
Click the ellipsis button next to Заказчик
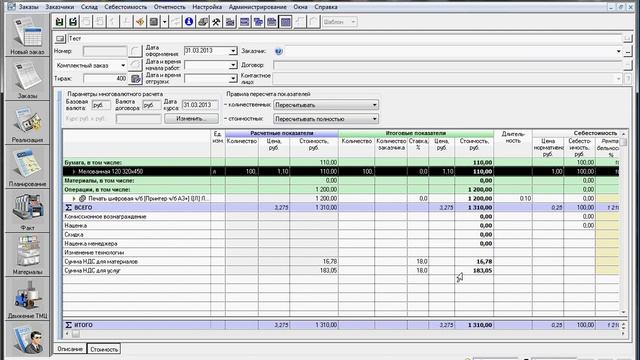tap(628, 51)
